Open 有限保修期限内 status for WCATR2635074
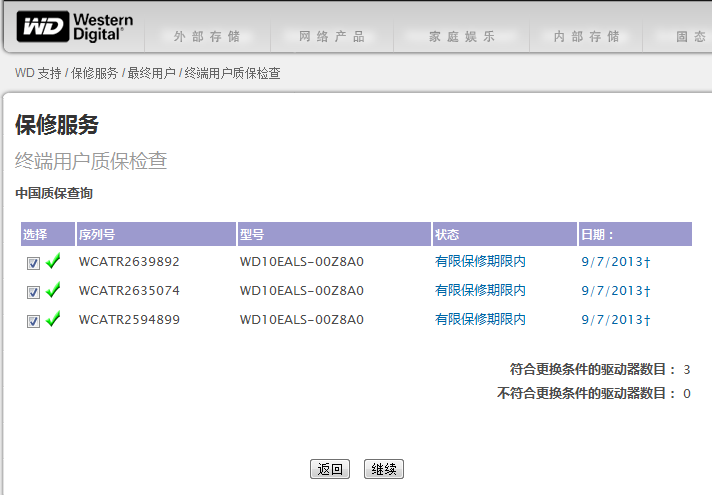Viewport: 712px width, 495px height. [x=480, y=290]
